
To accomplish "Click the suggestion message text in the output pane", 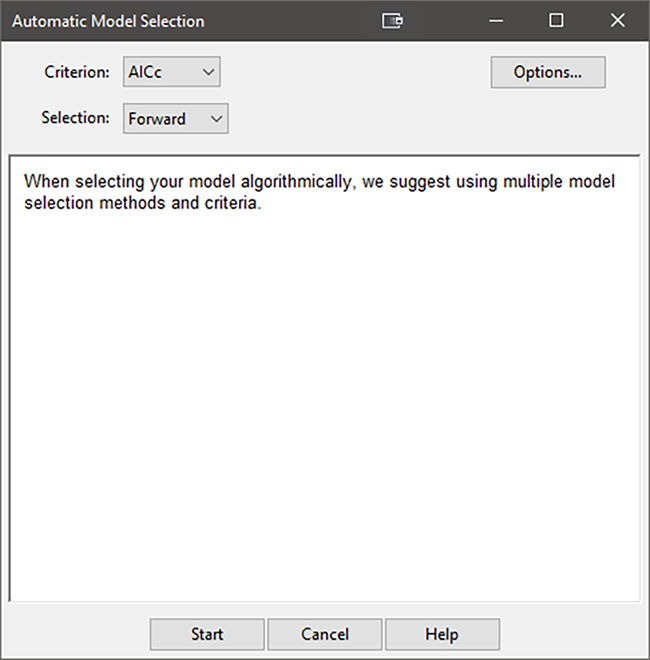I will click(320, 182).
